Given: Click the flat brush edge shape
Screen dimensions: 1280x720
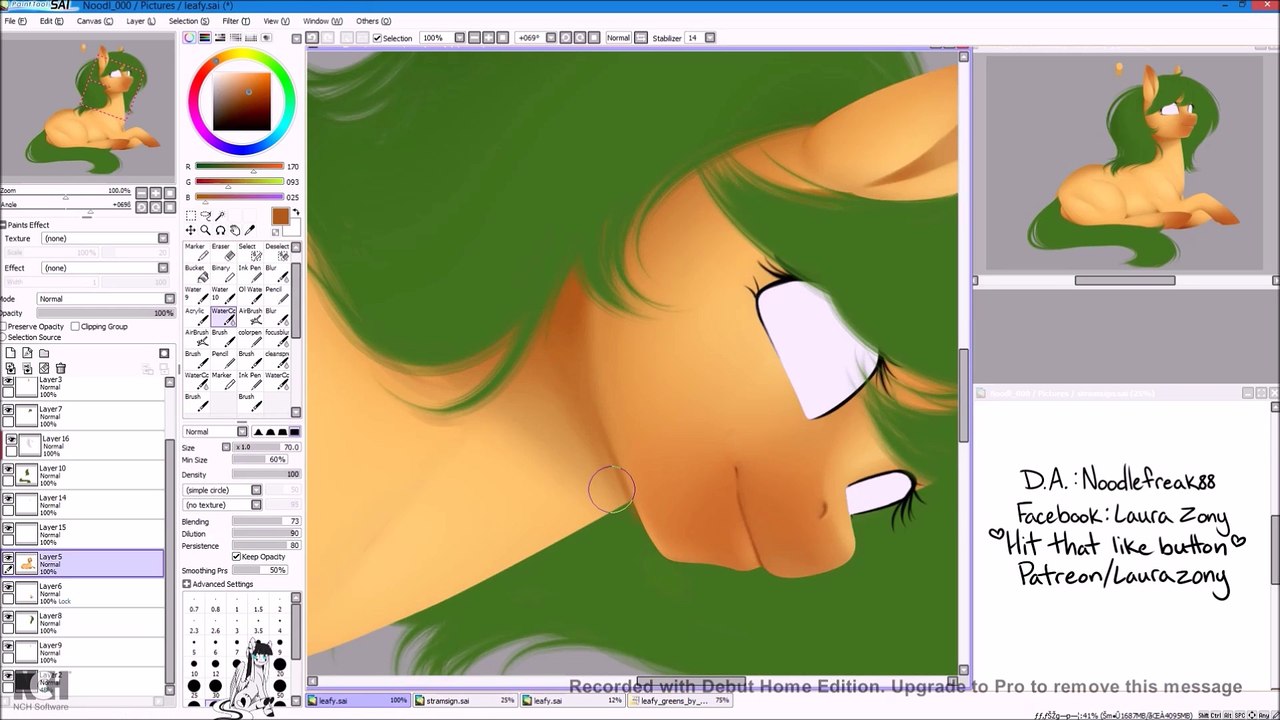Looking at the screenshot, I should click(x=294, y=432).
